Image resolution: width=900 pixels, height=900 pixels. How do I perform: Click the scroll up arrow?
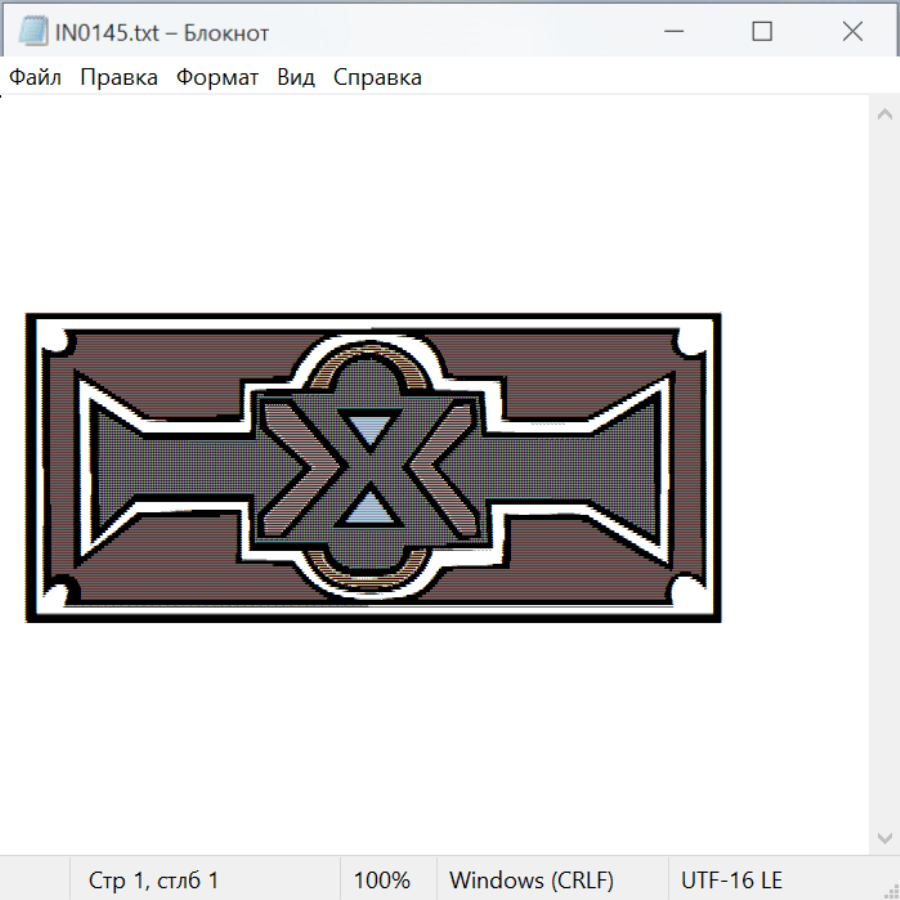884,115
